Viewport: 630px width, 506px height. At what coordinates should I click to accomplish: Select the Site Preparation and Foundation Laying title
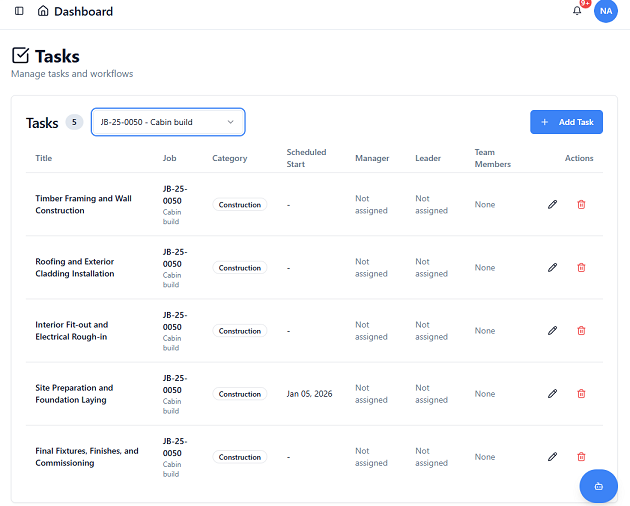coord(74,394)
